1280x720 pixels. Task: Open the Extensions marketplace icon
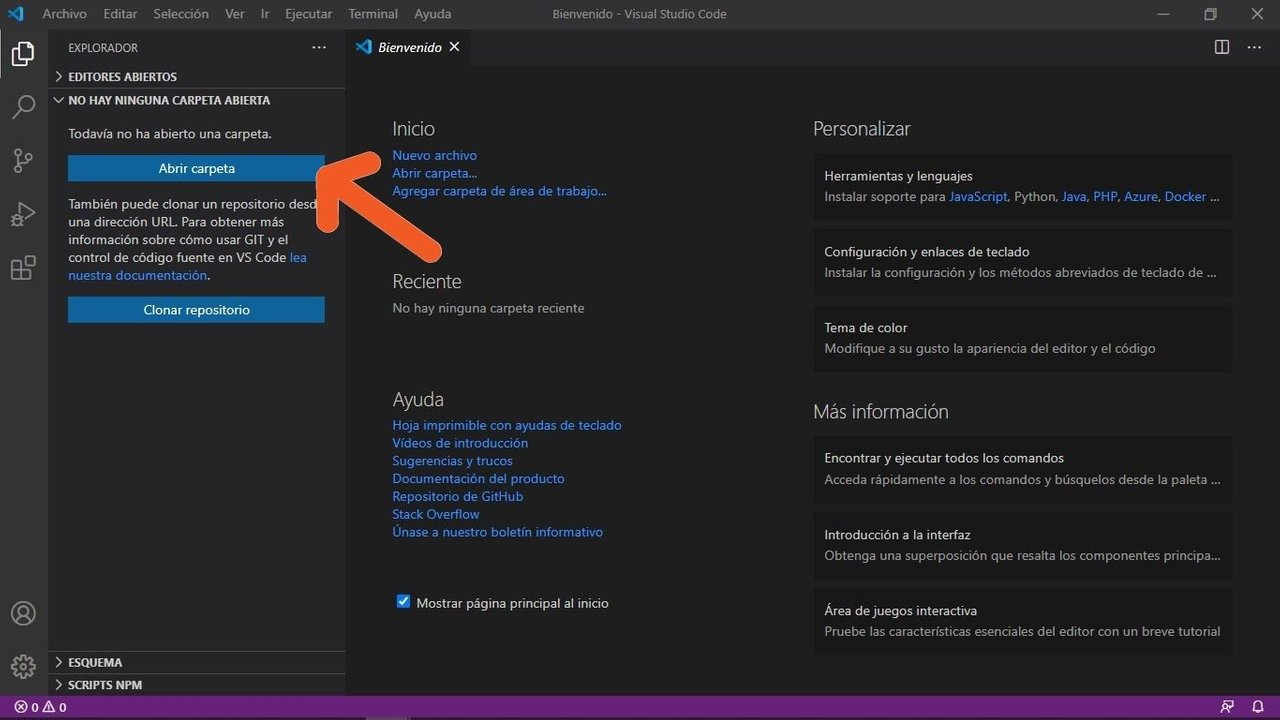point(22,268)
